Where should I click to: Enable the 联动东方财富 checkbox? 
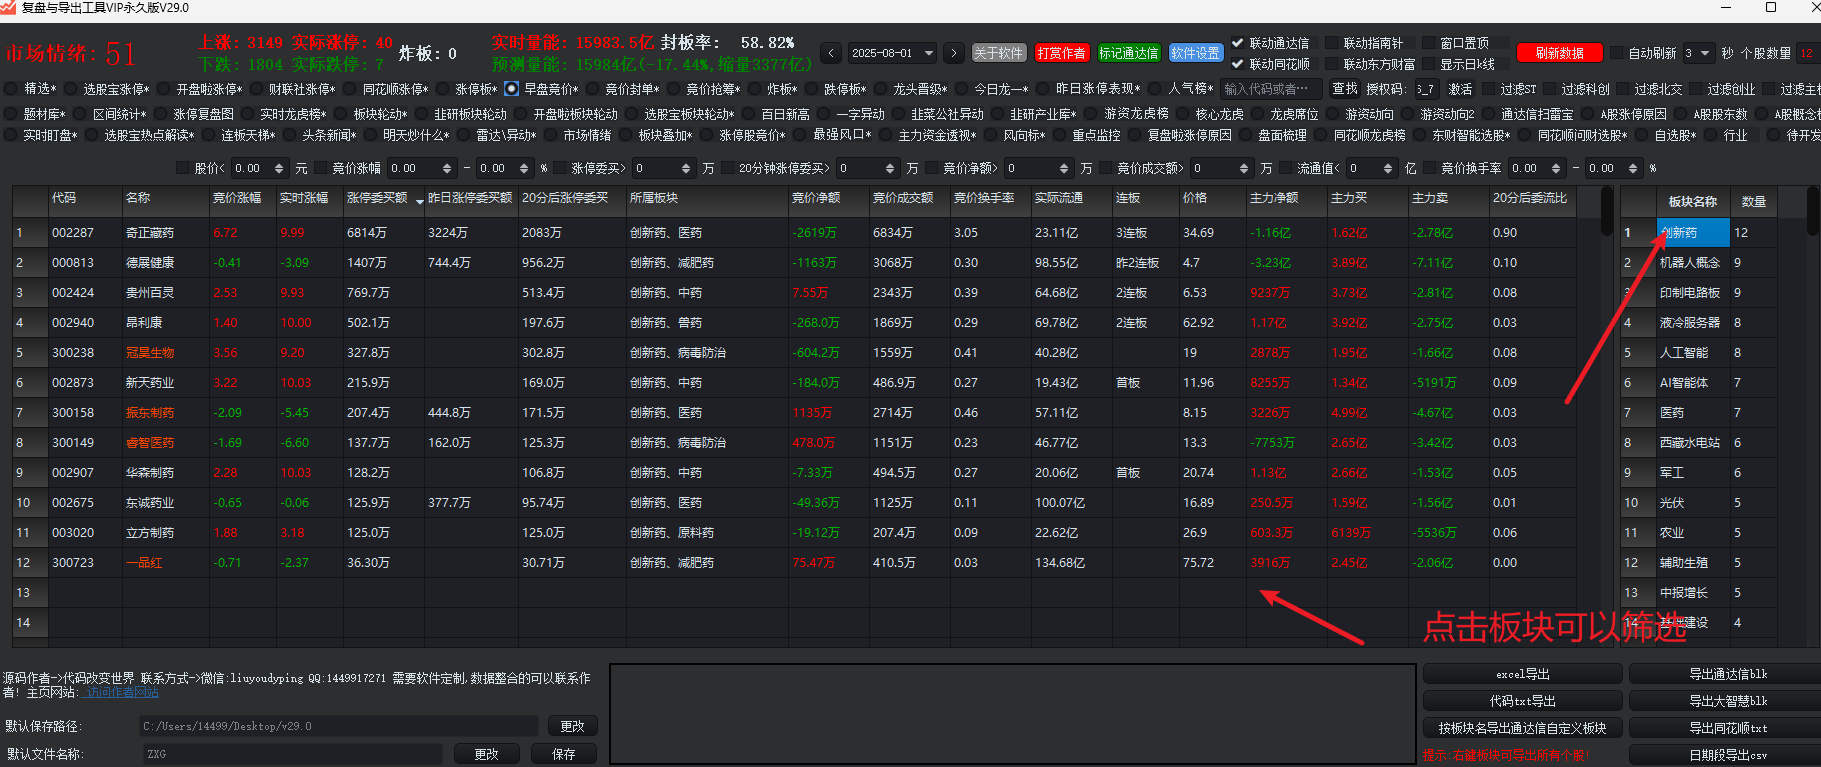pyautogui.click(x=1331, y=64)
